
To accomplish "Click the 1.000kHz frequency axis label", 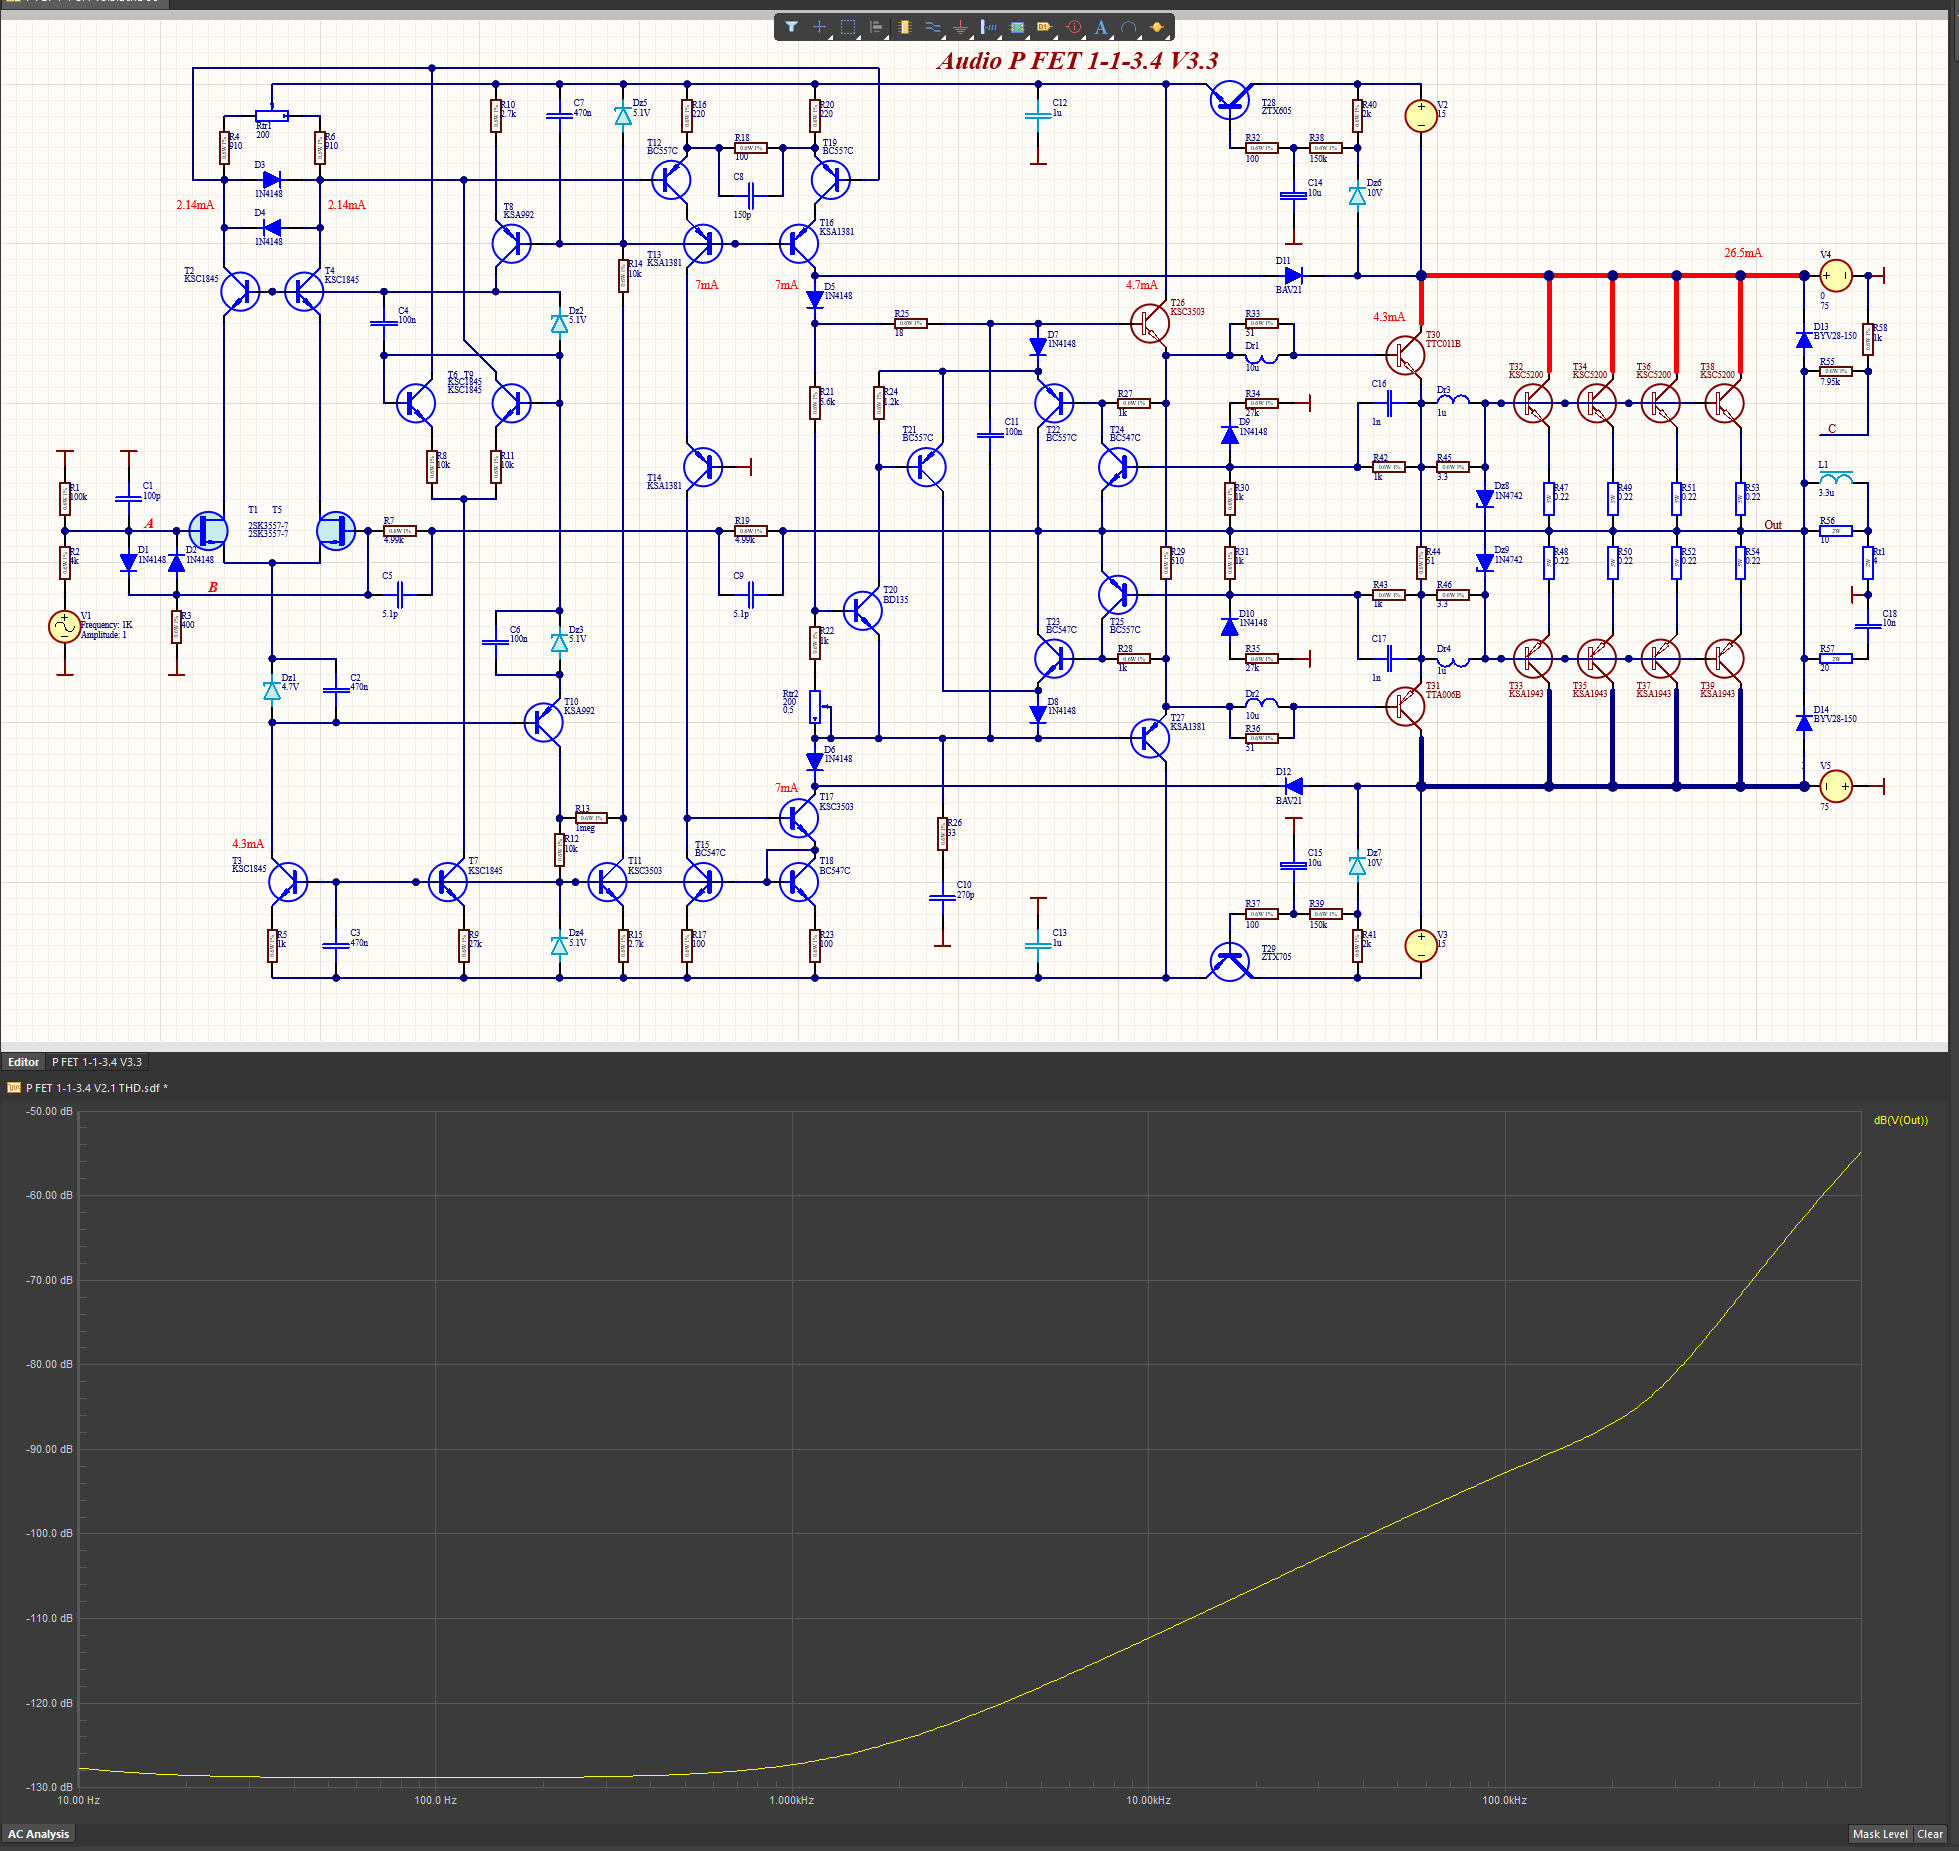I will (791, 1800).
